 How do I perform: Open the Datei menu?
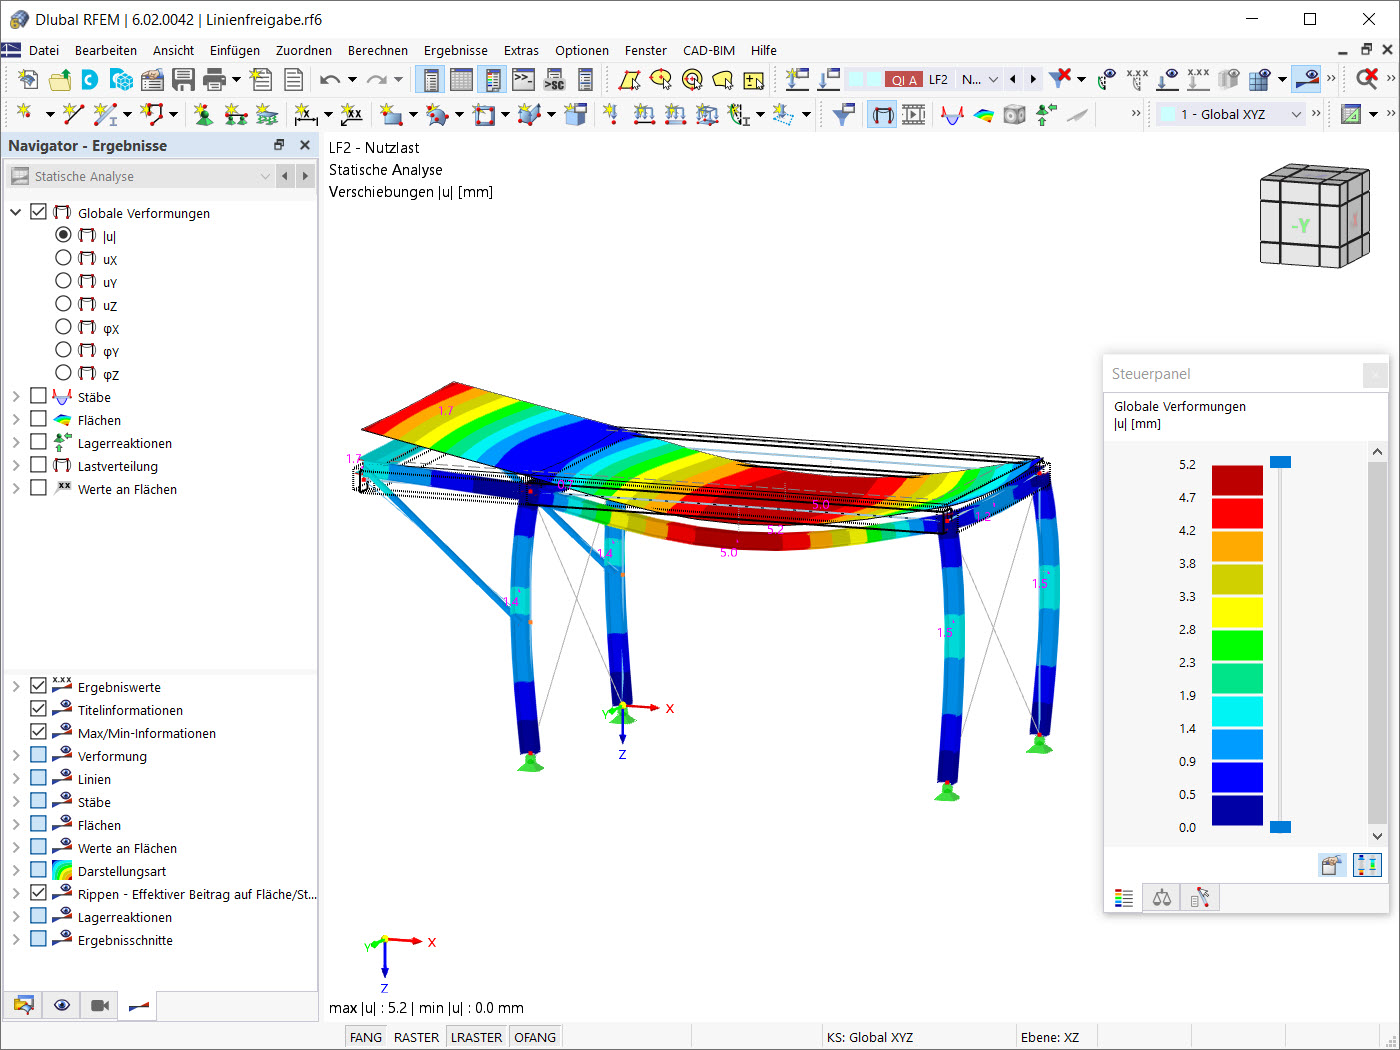pos(44,50)
